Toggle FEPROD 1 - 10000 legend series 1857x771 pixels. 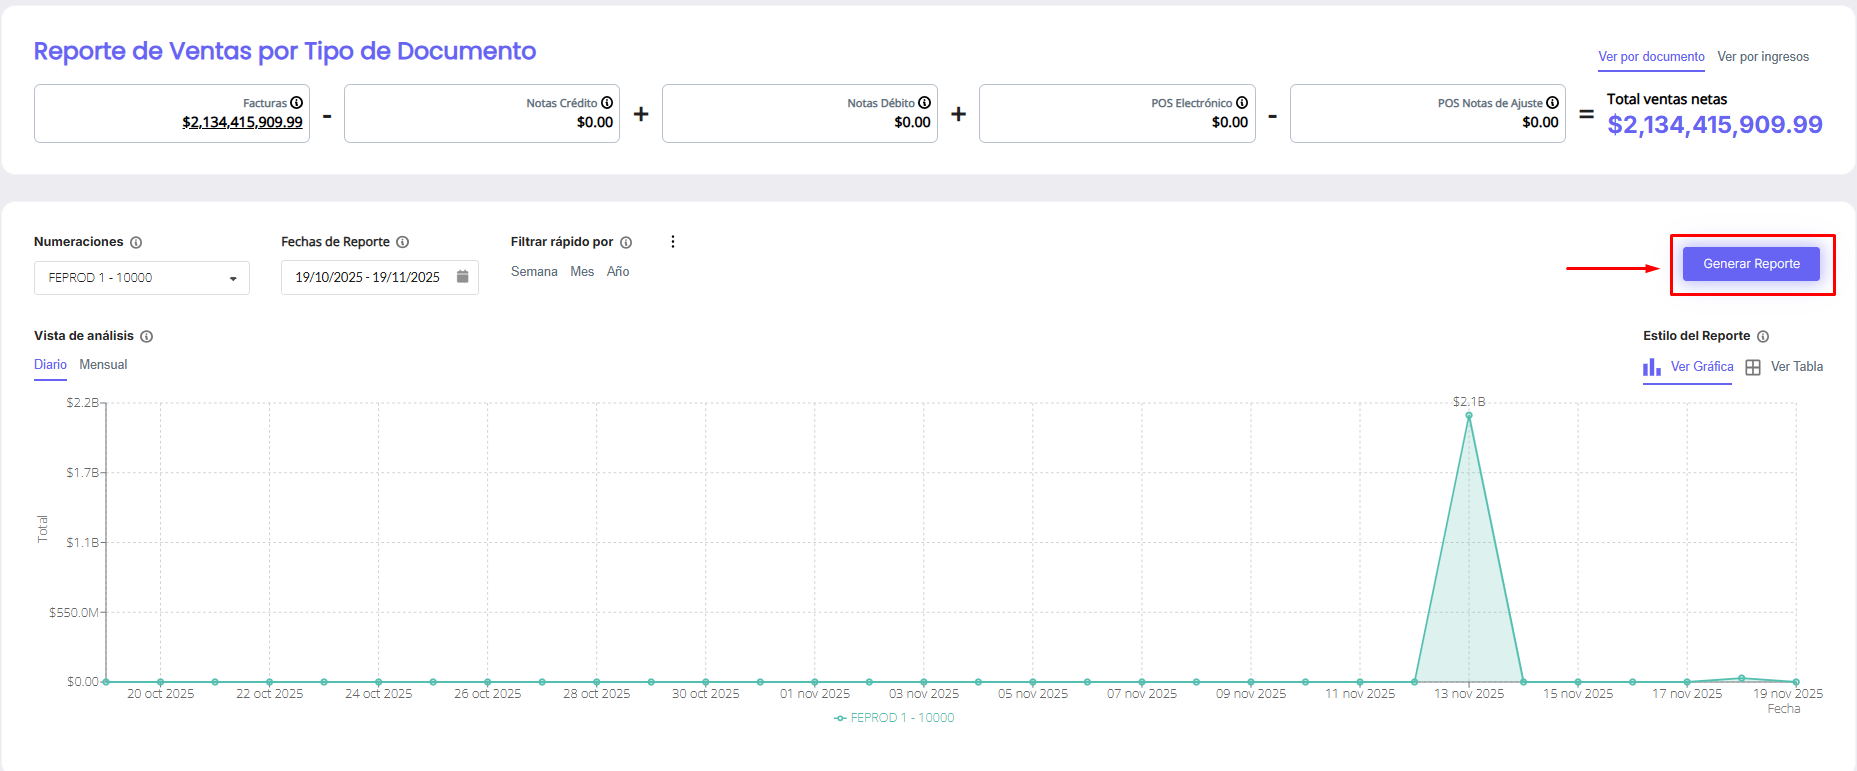(x=894, y=718)
